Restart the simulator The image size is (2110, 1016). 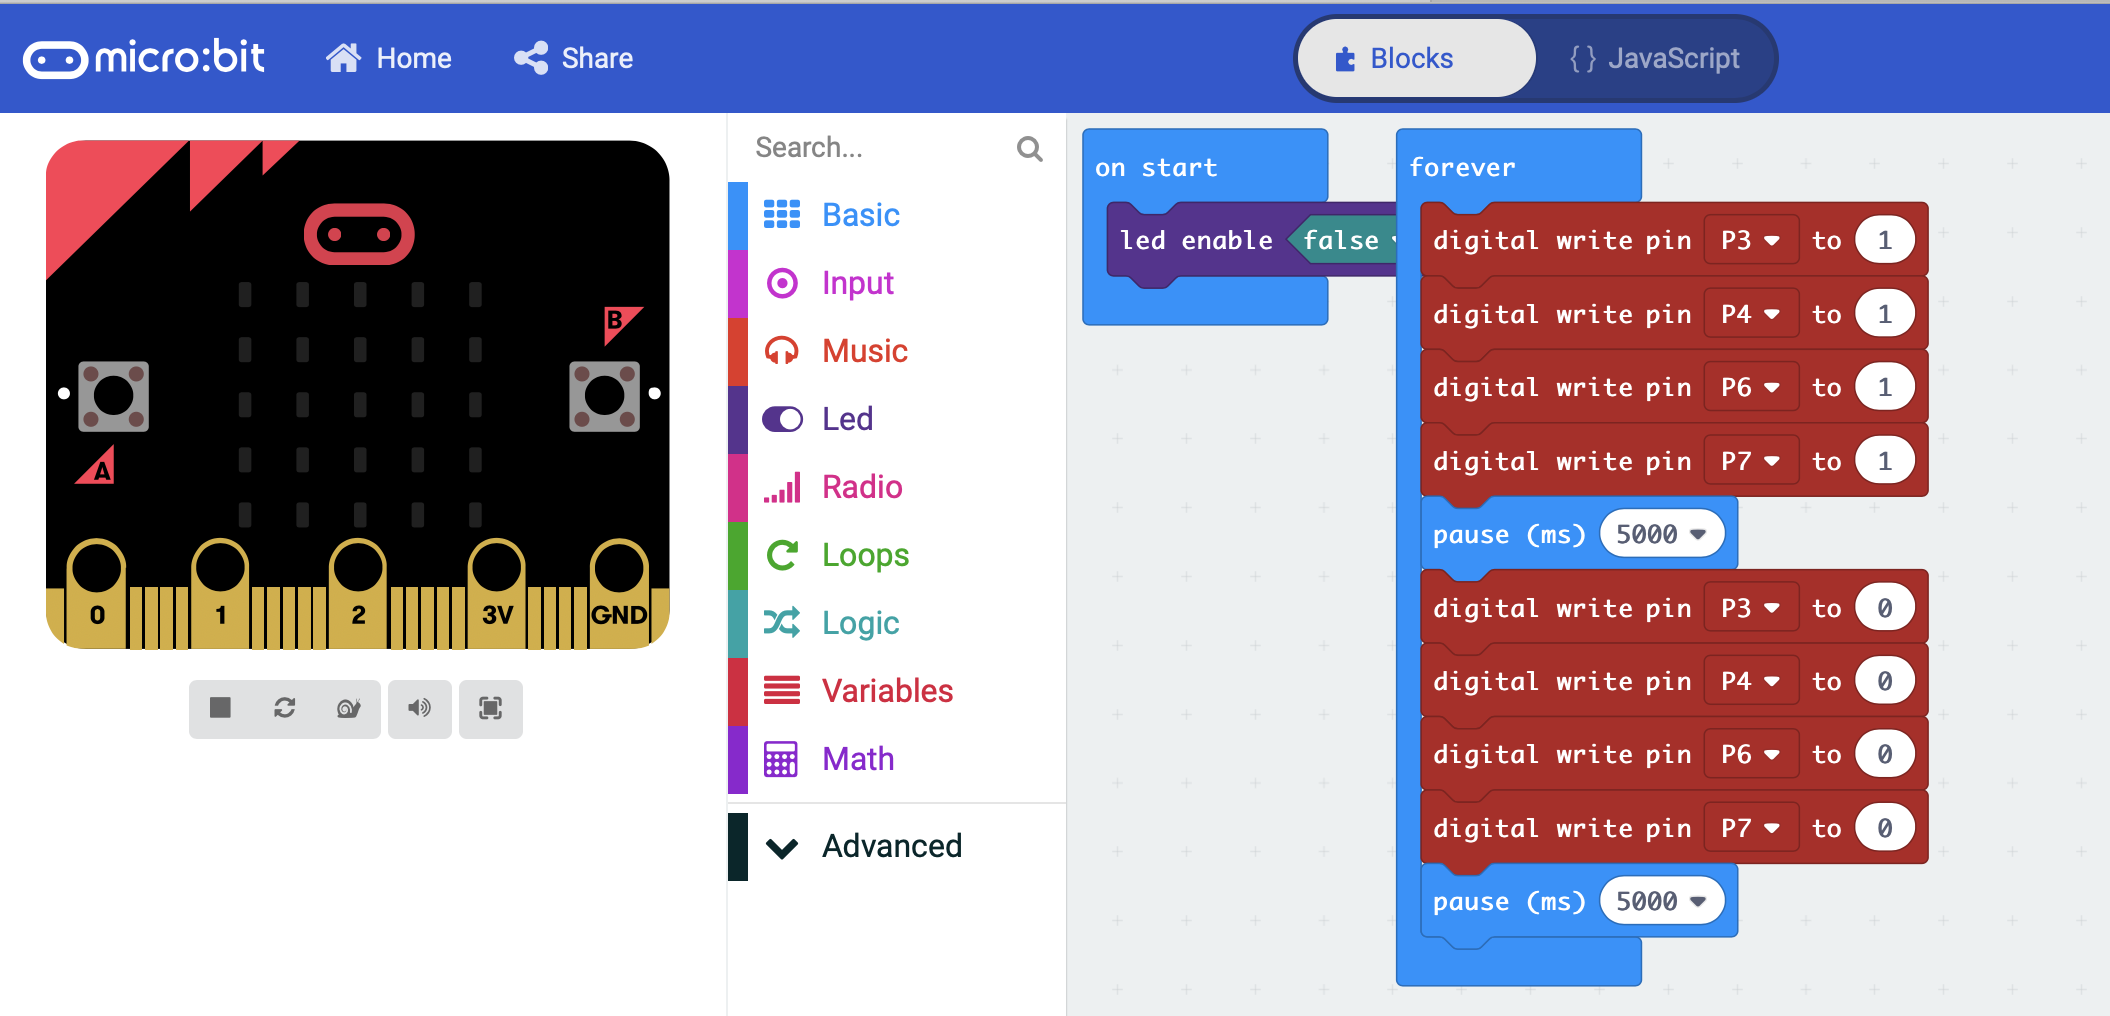pos(285,709)
